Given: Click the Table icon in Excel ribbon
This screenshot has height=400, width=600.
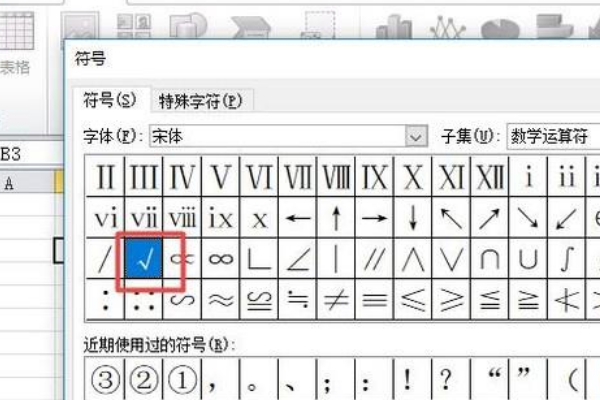Looking at the screenshot, I should 16,31.
